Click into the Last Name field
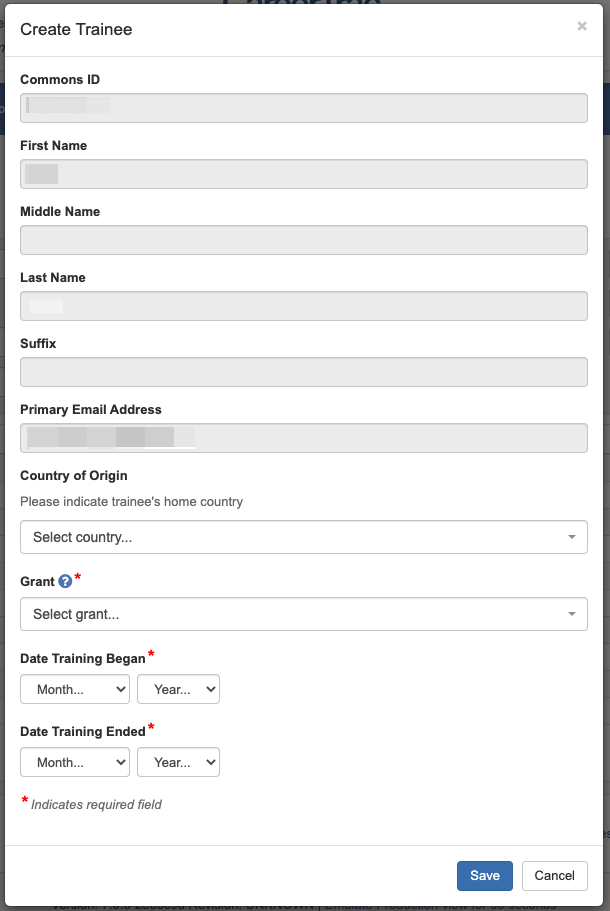The width and height of the screenshot is (610, 911). (x=303, y=306)
